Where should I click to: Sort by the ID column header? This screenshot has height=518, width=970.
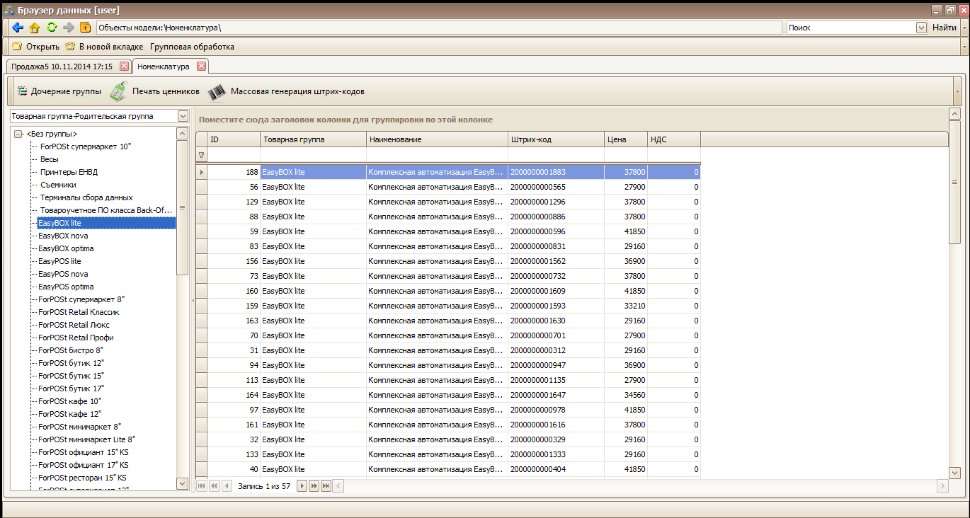tap(234, 139)
